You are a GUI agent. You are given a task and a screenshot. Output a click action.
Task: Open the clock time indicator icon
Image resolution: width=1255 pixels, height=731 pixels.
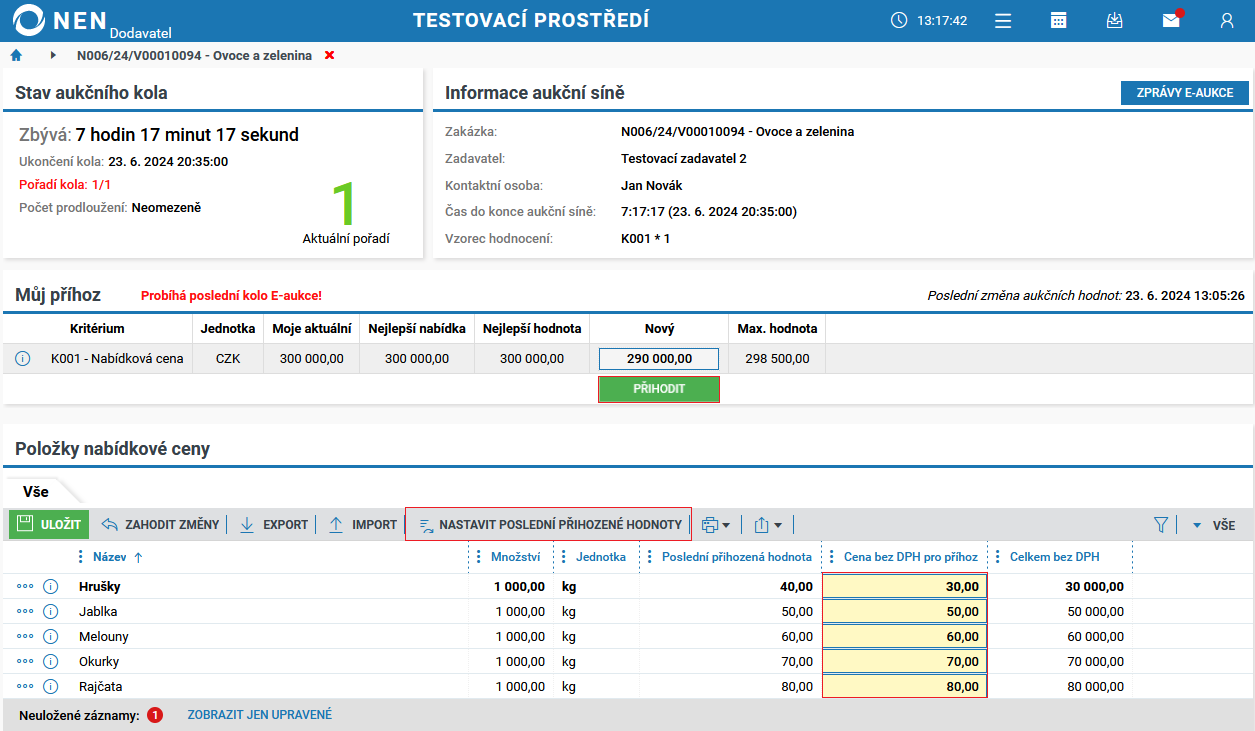[x=899, y=20]
